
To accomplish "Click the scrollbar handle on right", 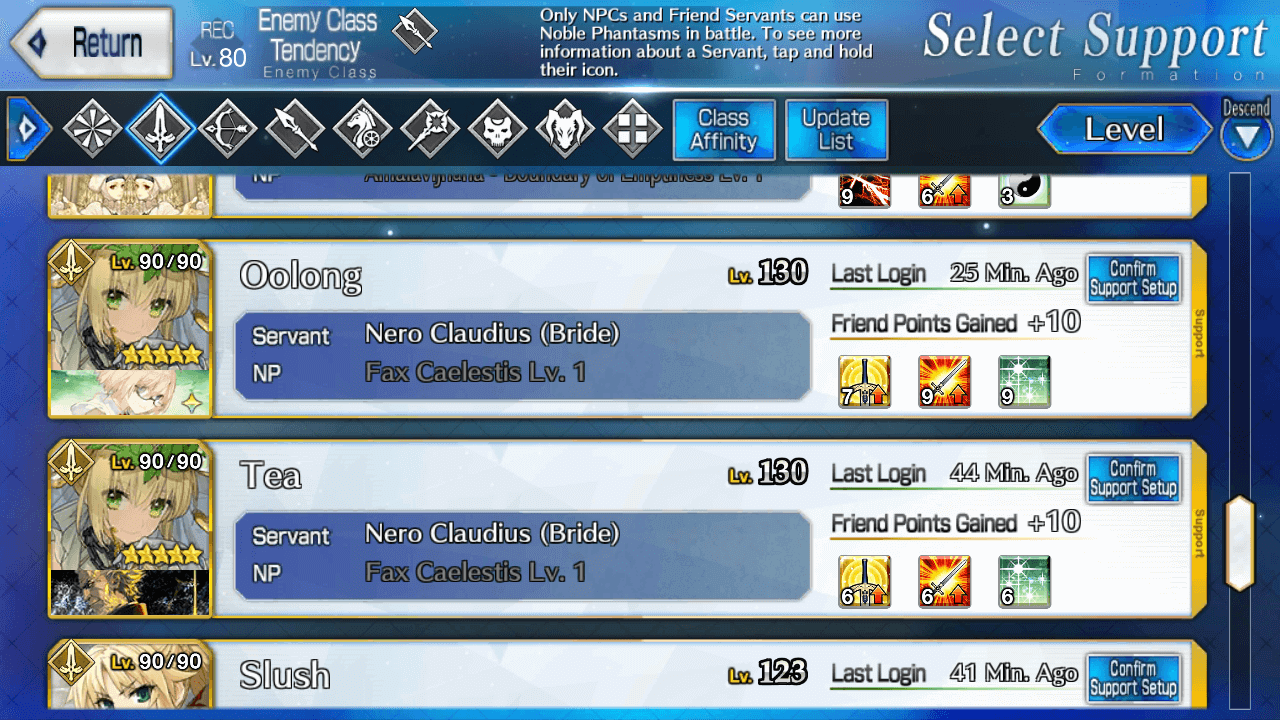I will (x=1240, y=543).
